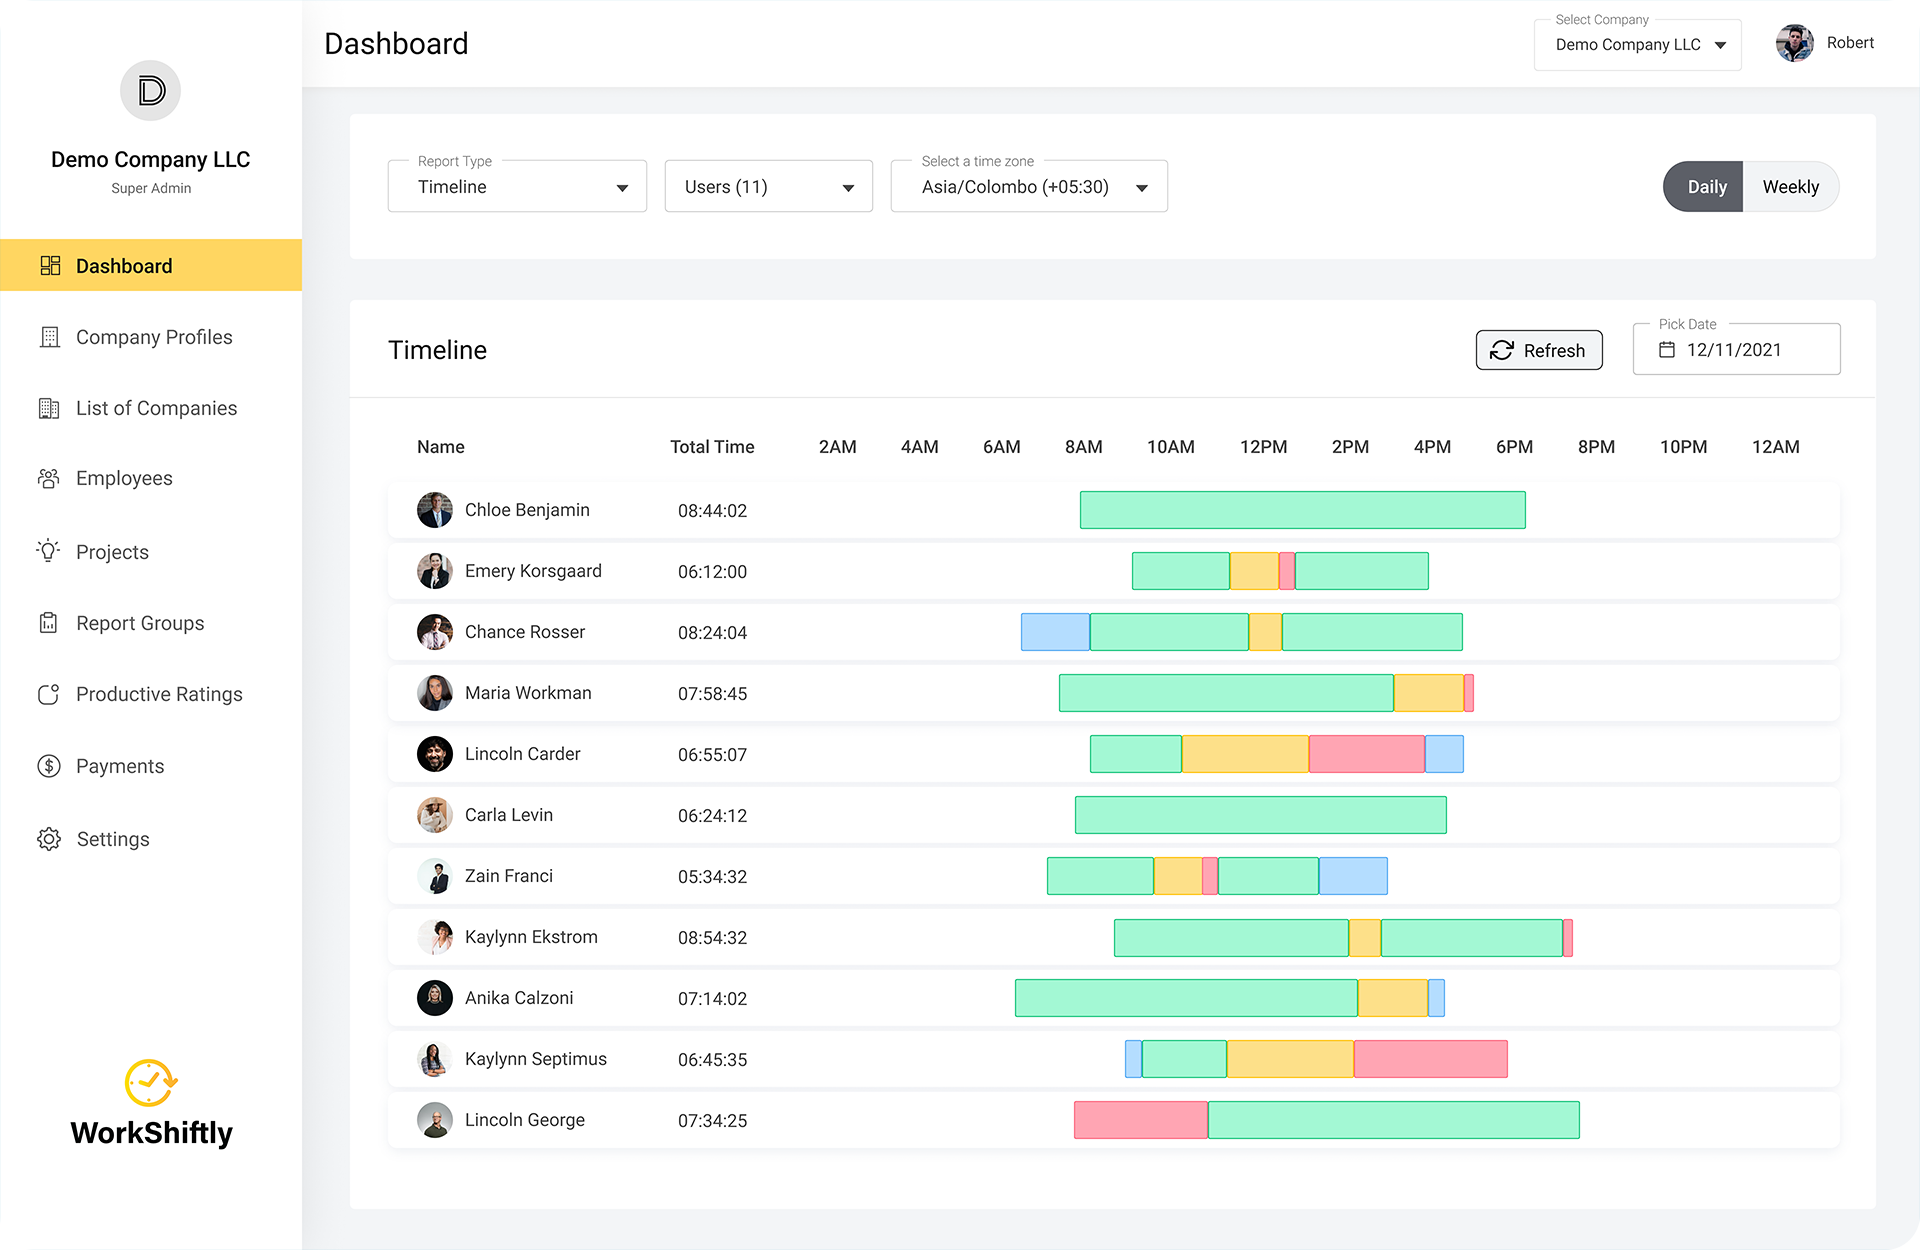Click the Payments dollar icon
1920x1250 pixels.
tap(48, 766)
